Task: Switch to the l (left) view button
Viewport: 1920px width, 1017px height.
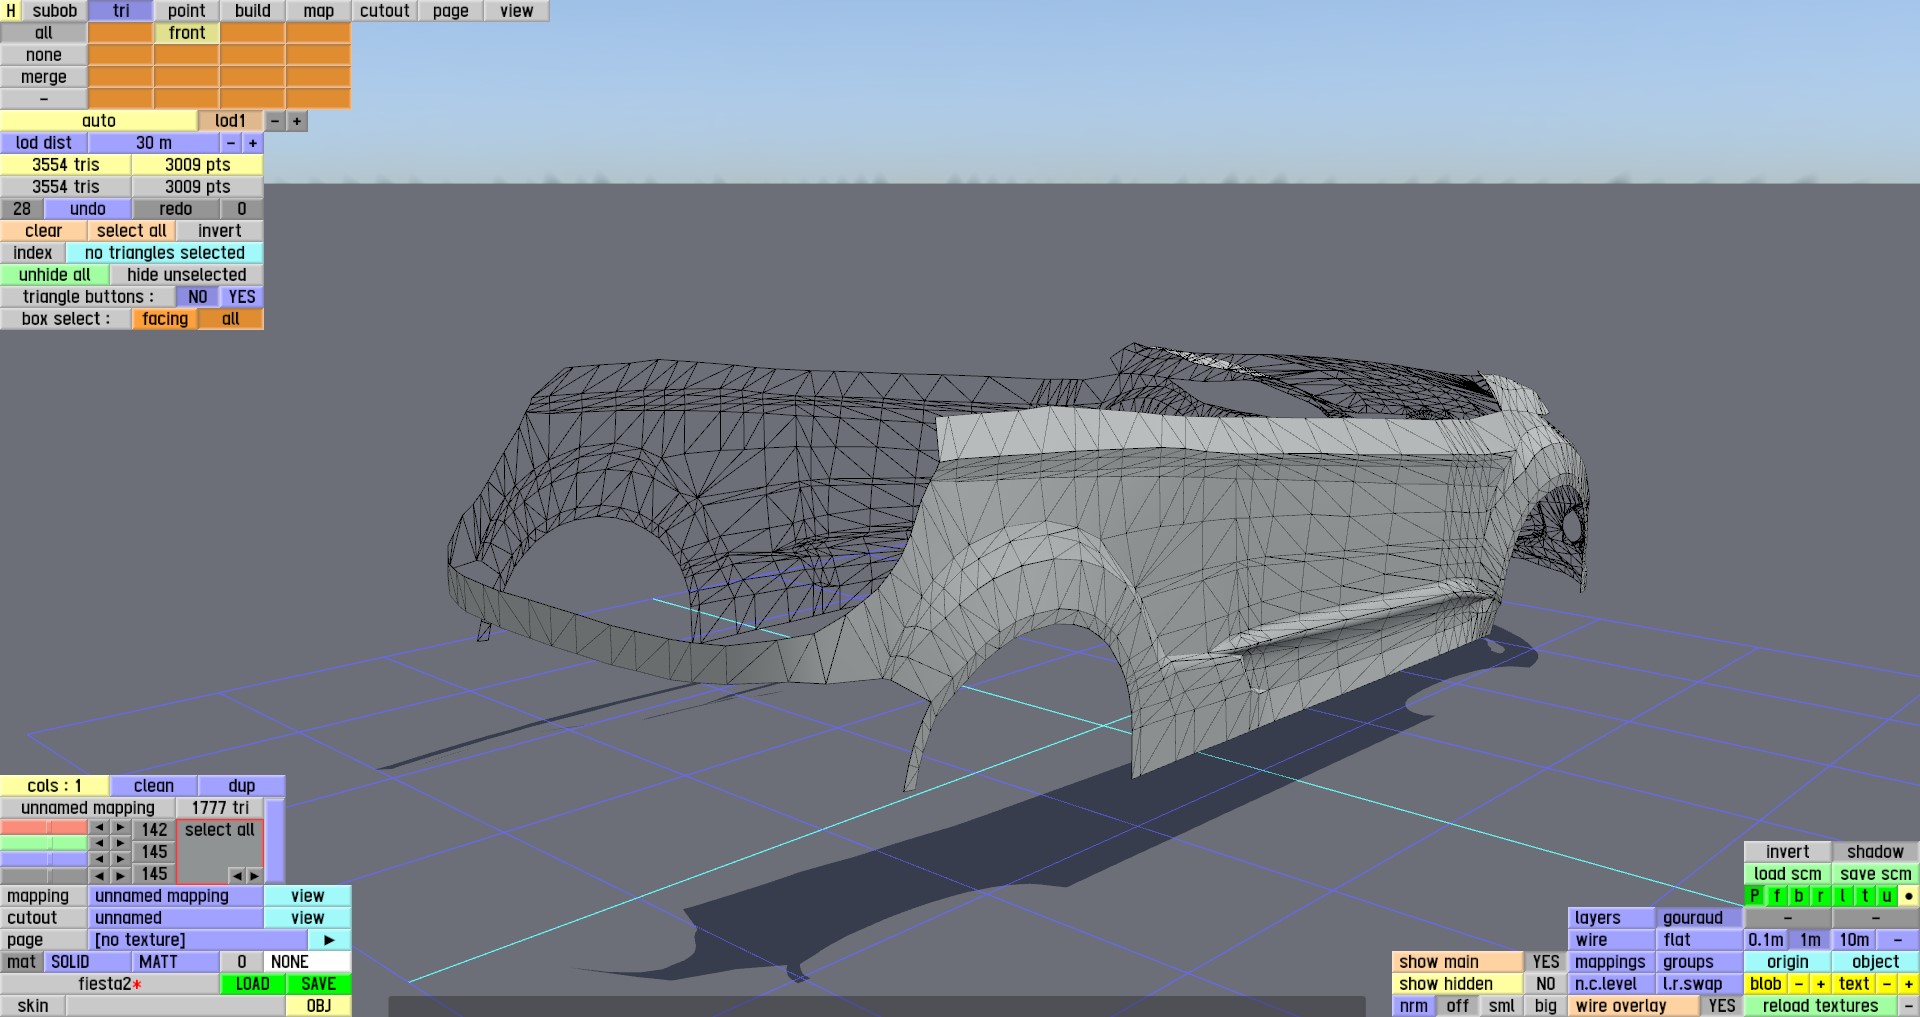Action: [1843, 896]
